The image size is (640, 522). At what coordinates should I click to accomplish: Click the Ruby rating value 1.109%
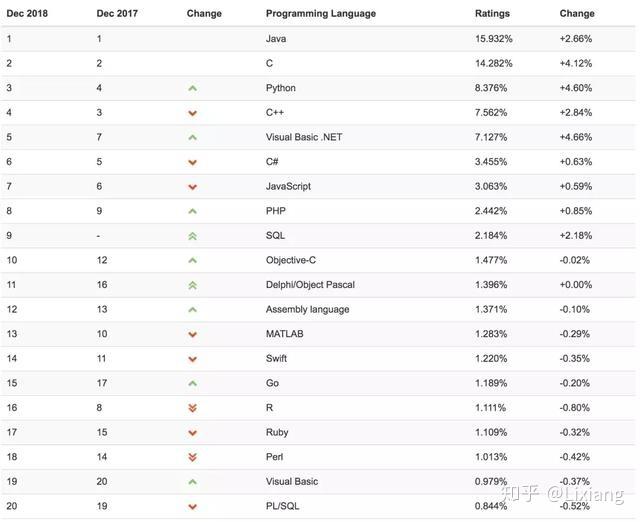[491, 432]
